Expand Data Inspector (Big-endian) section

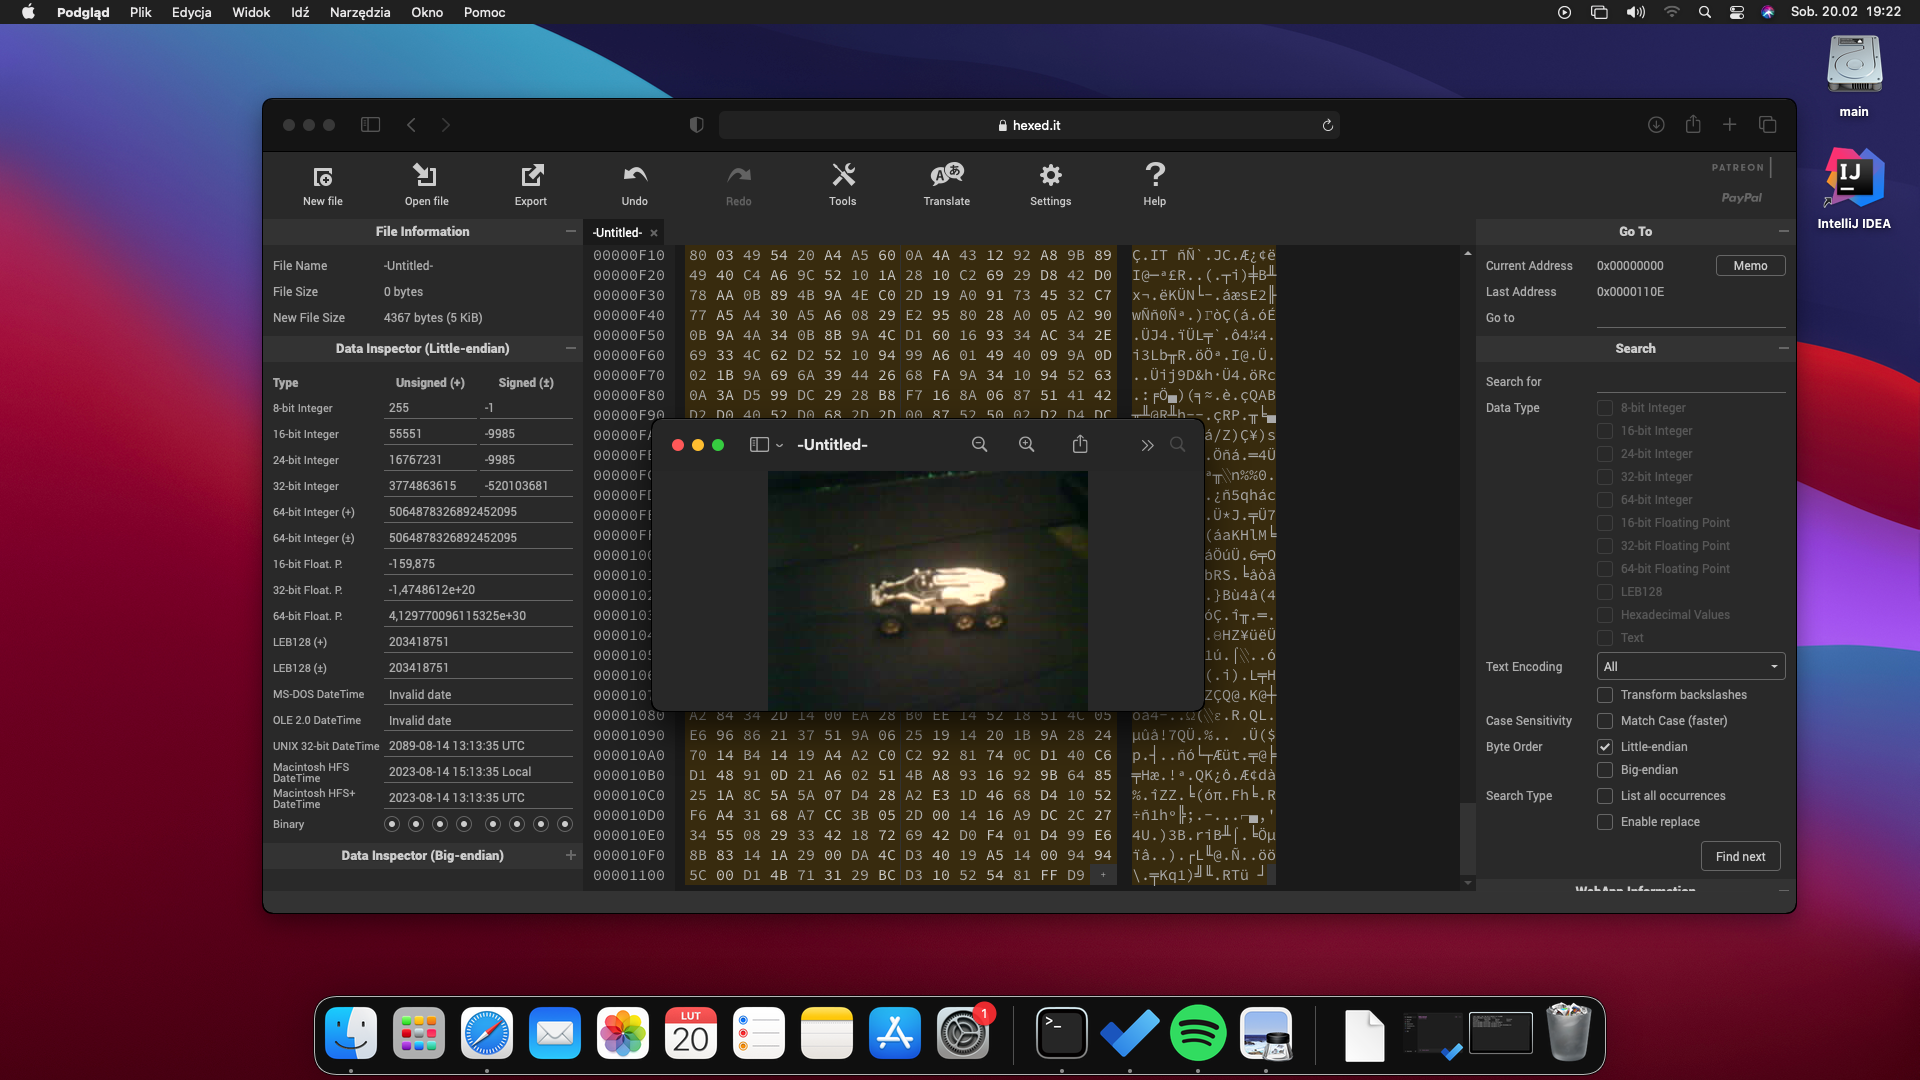pyautogui.click(x=570, y=856)
